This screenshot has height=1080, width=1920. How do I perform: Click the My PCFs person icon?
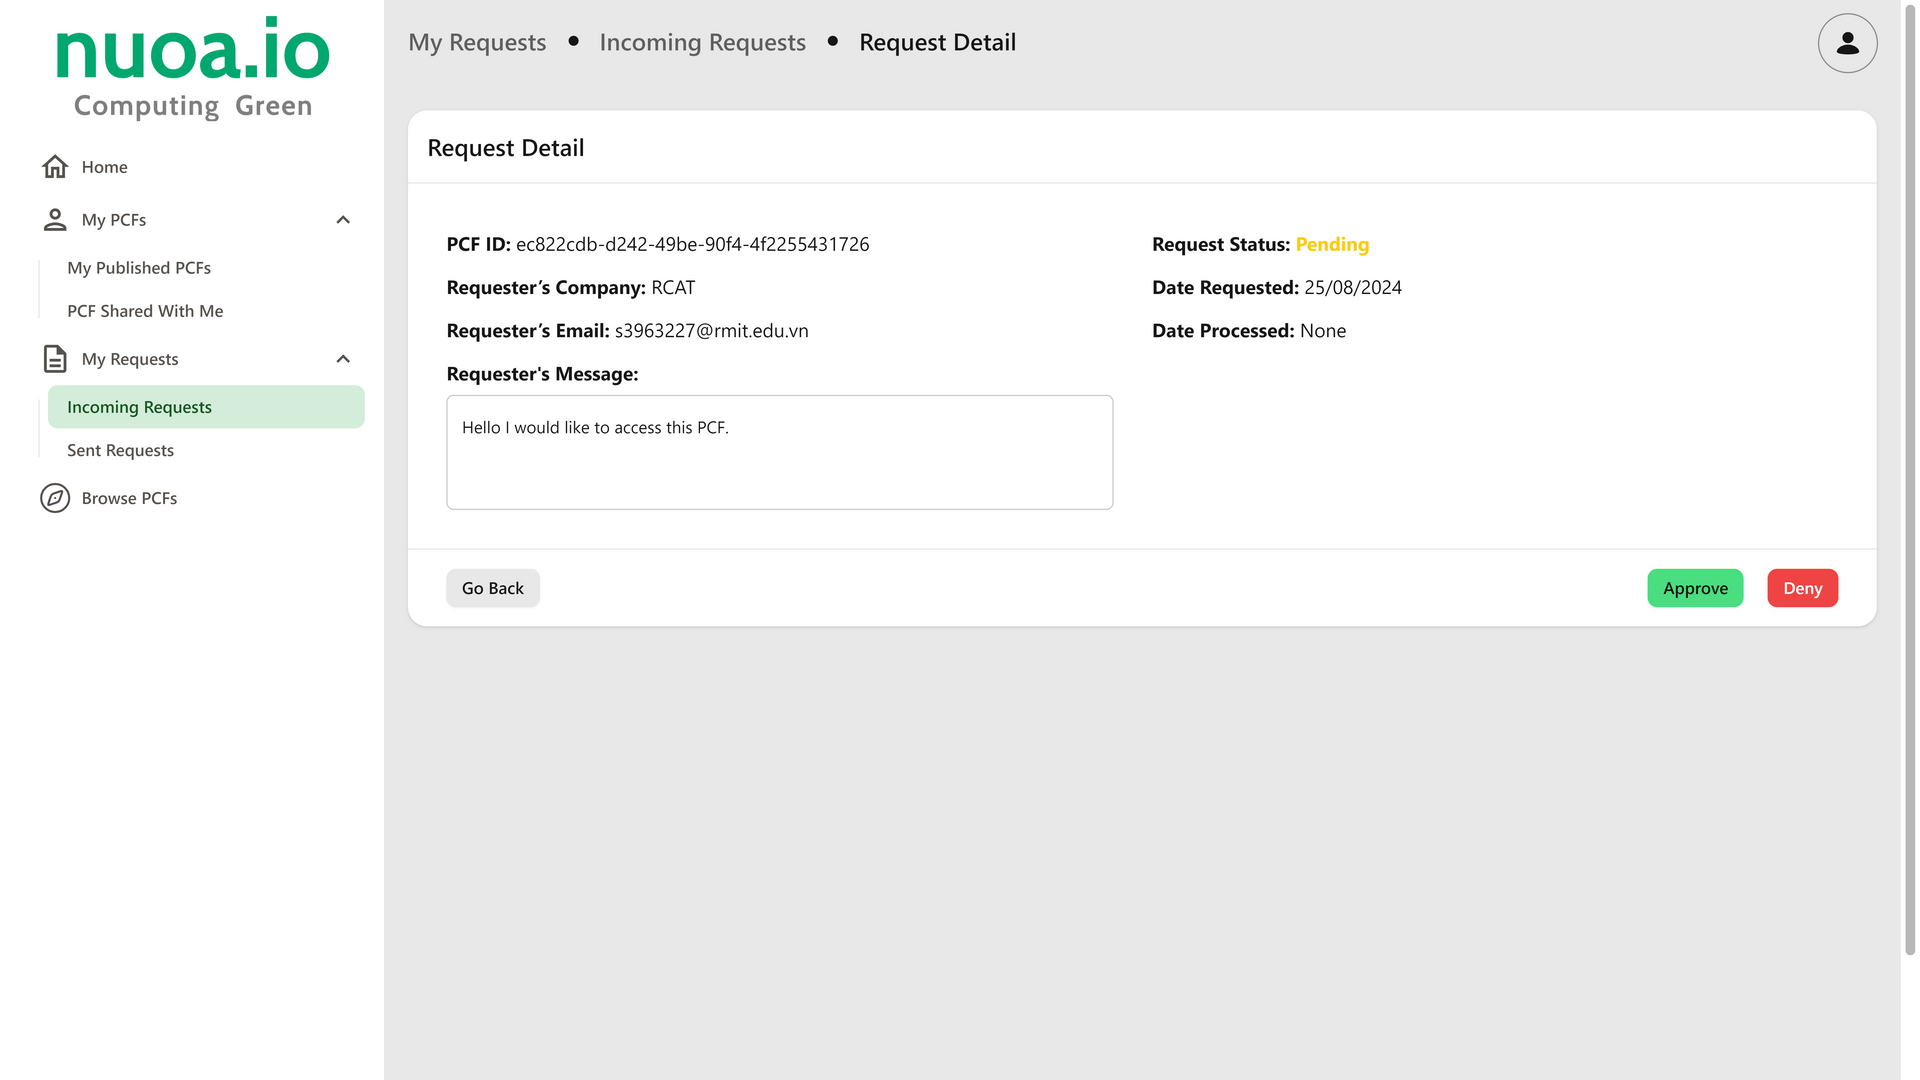(55, 220)
